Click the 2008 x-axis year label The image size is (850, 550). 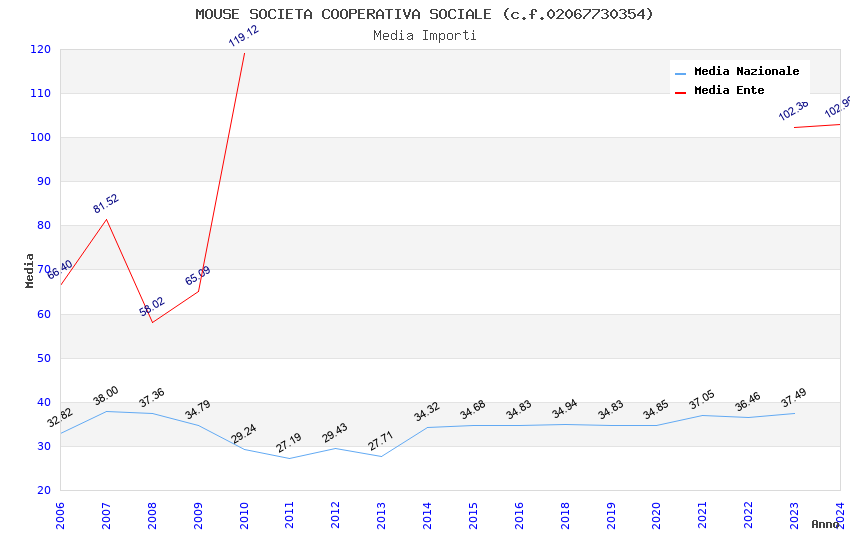tap(152, 515)
